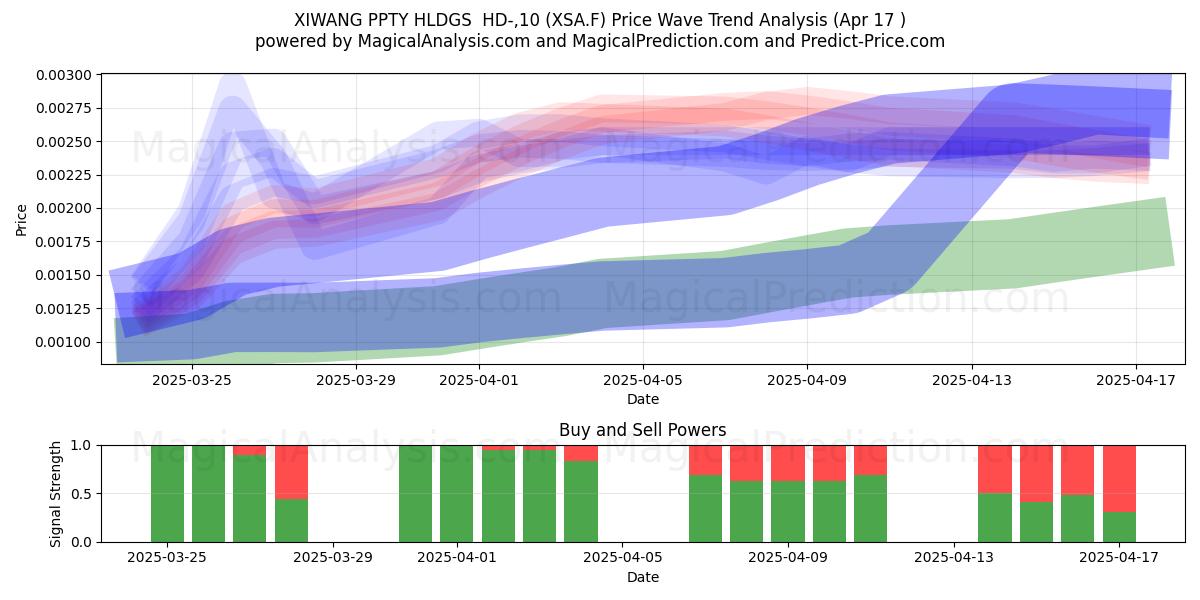Click signal strength tick 1.0
Viewport: 1200px width, 600px height.
82,445
